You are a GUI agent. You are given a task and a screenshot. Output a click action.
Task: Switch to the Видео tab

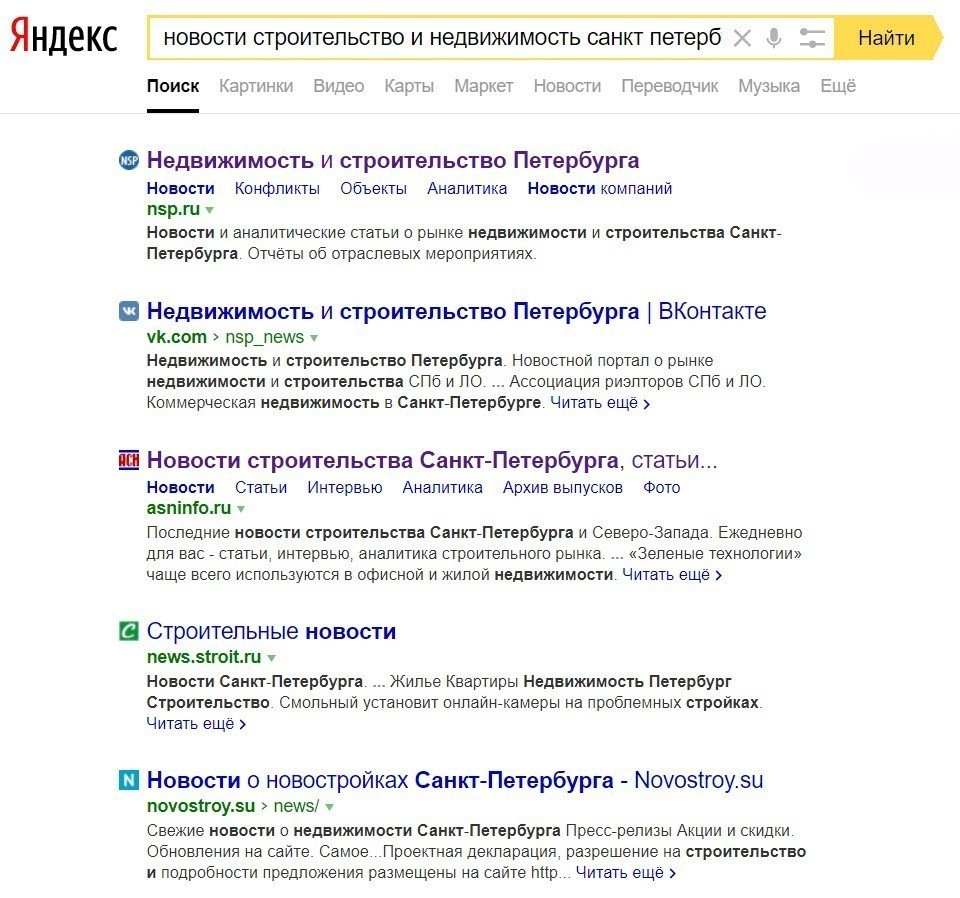coord(339,86)
